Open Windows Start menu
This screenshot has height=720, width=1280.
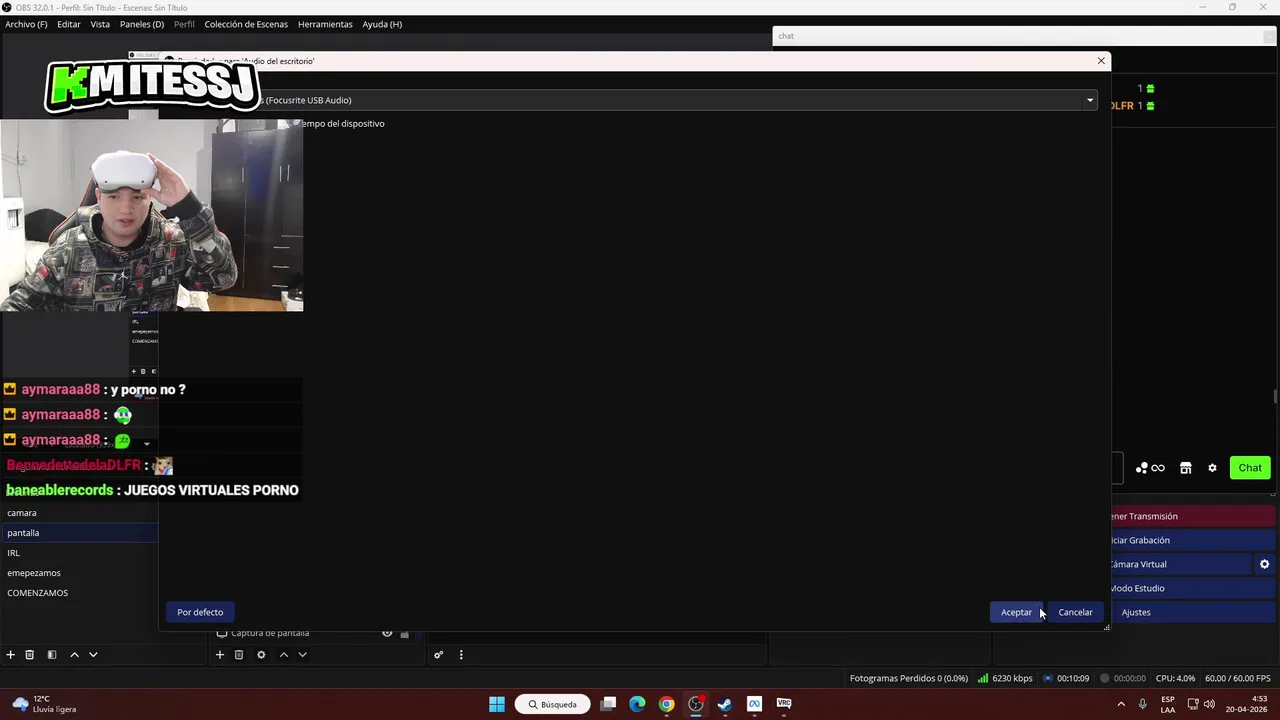pos(497,704)
